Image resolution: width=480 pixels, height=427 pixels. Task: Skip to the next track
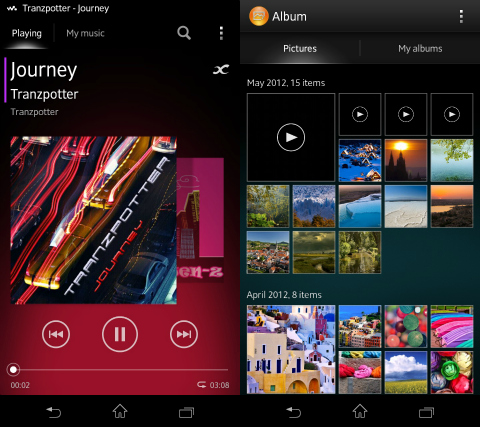[184, 334]
